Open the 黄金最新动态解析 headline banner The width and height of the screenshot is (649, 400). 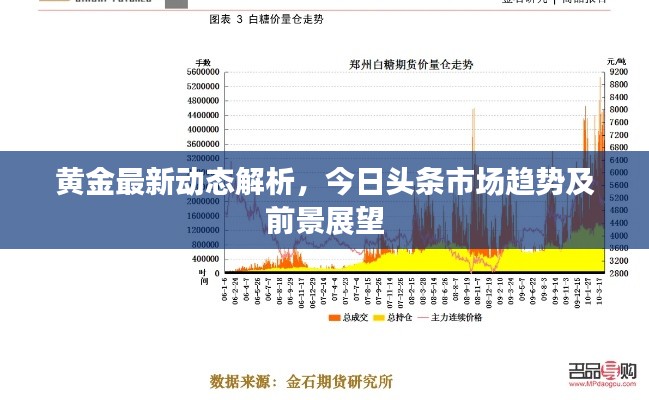pyautogui.click(x=324, y=200)
